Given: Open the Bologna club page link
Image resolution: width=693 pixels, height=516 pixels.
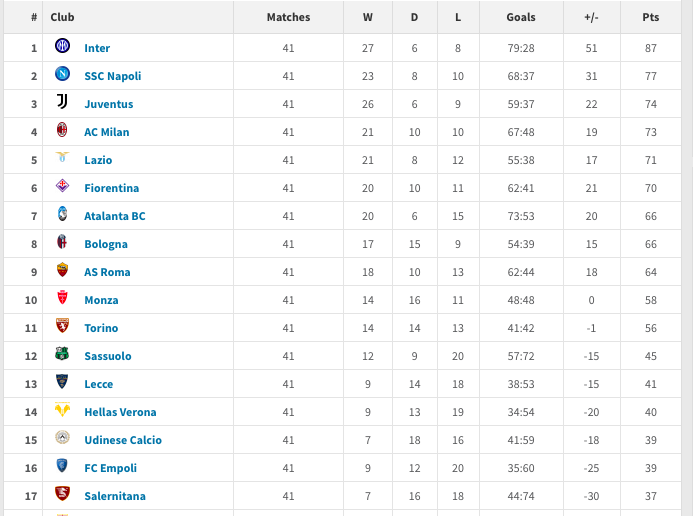Looking at the screenshot, I should (x=106, y=244).
